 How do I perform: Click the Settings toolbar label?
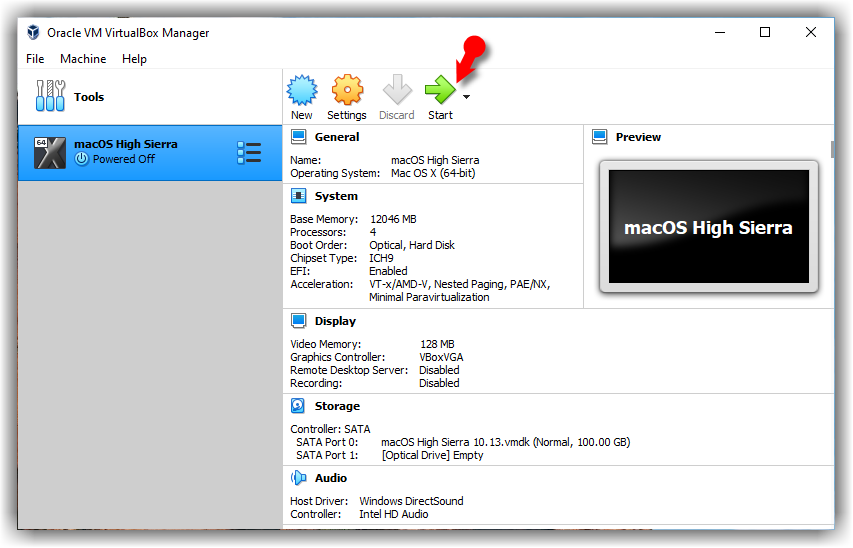click(347, 115)
